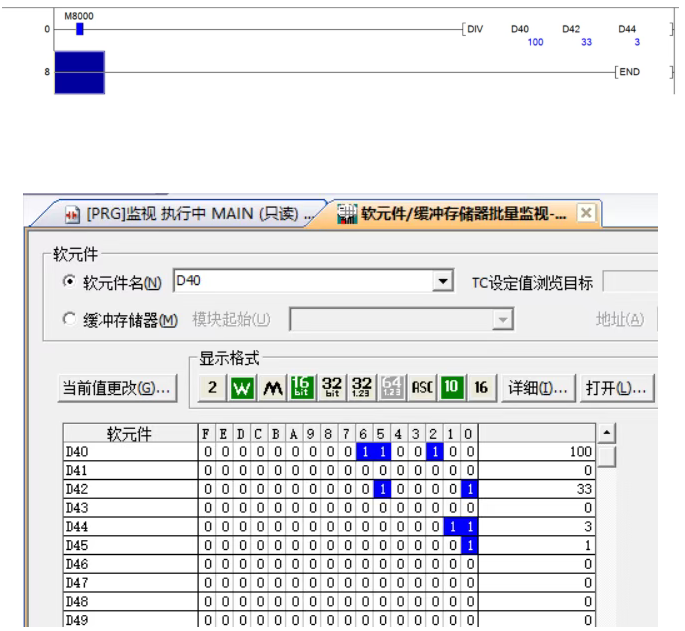The height and width of the screenshot is (631, 685).
Task: Select the 缓冲存储器 radio button
Action: (x=69, y=320)
